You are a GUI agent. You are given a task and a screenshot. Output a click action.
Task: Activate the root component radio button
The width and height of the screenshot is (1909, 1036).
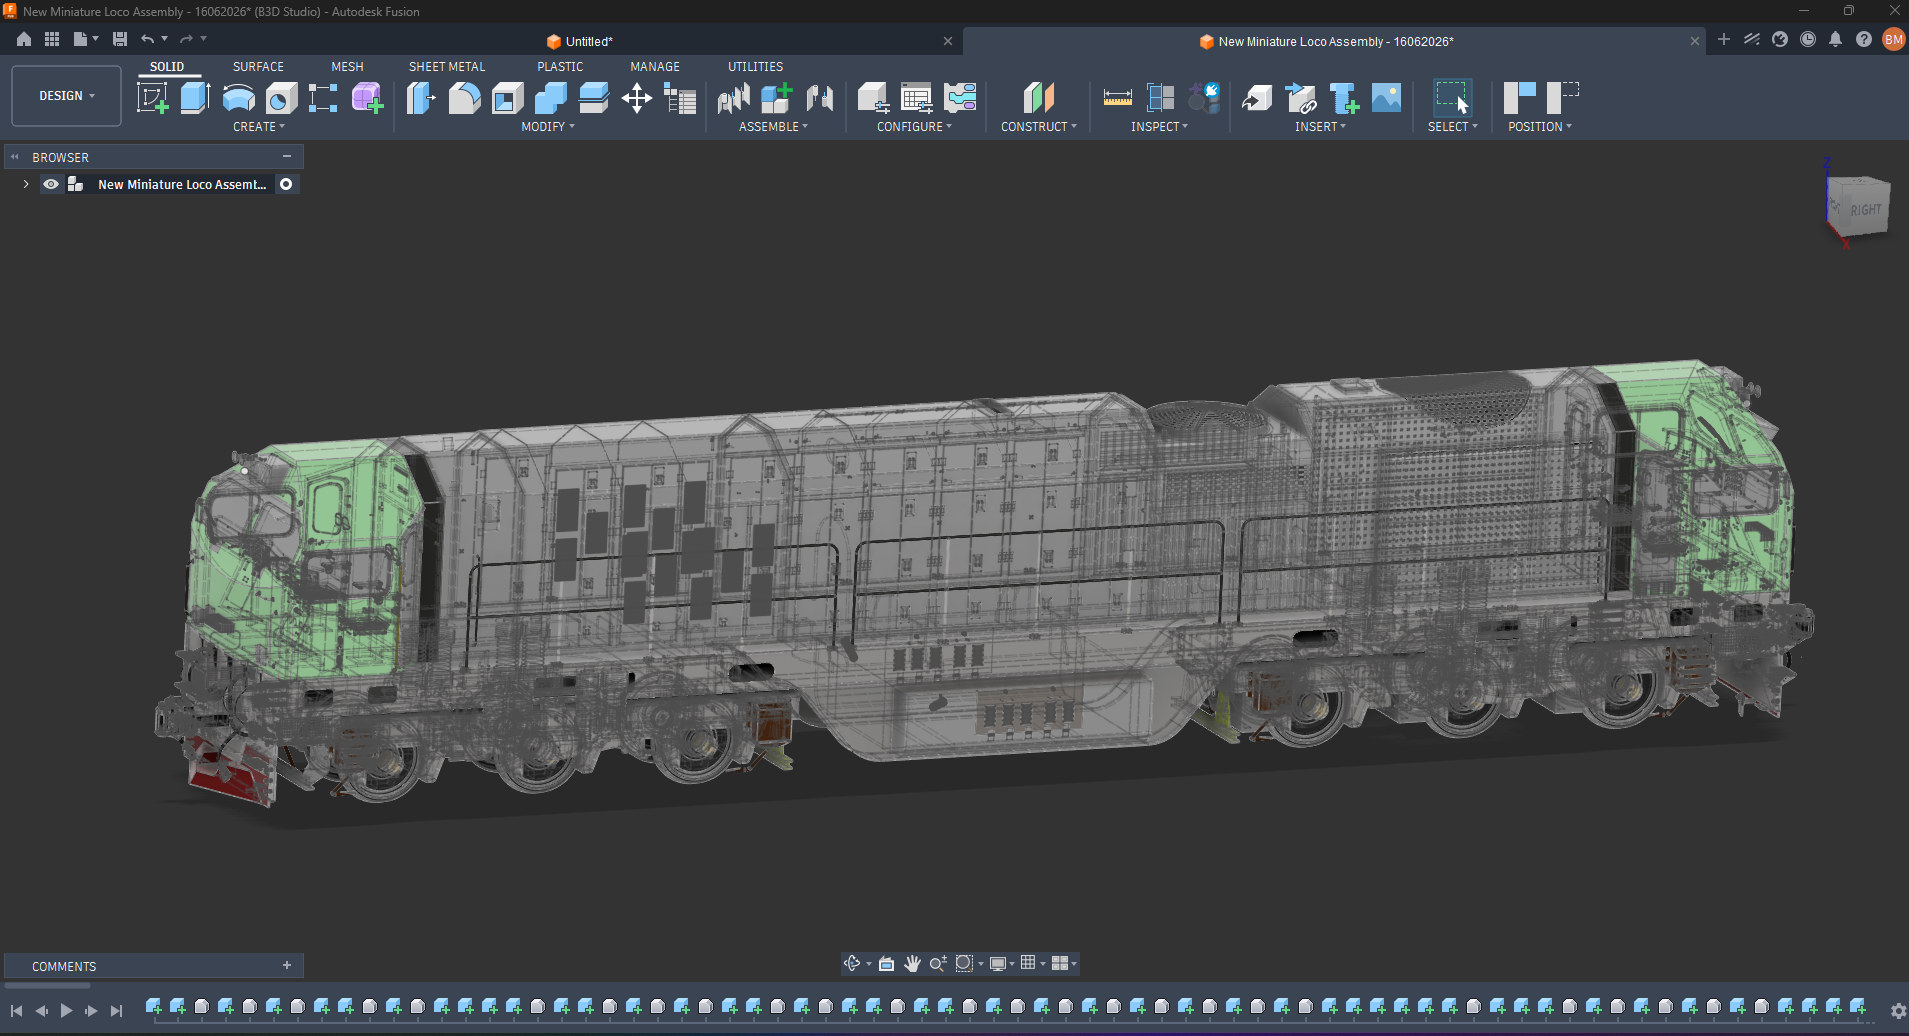pyautogui.click(x=286, y=184)
